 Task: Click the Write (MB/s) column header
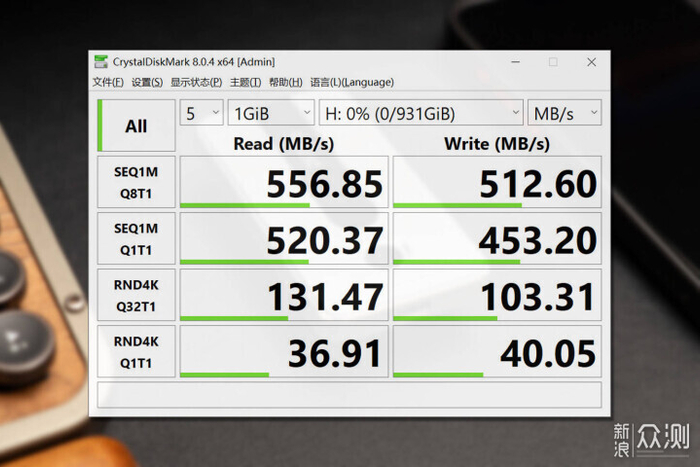tap(497, 144)
